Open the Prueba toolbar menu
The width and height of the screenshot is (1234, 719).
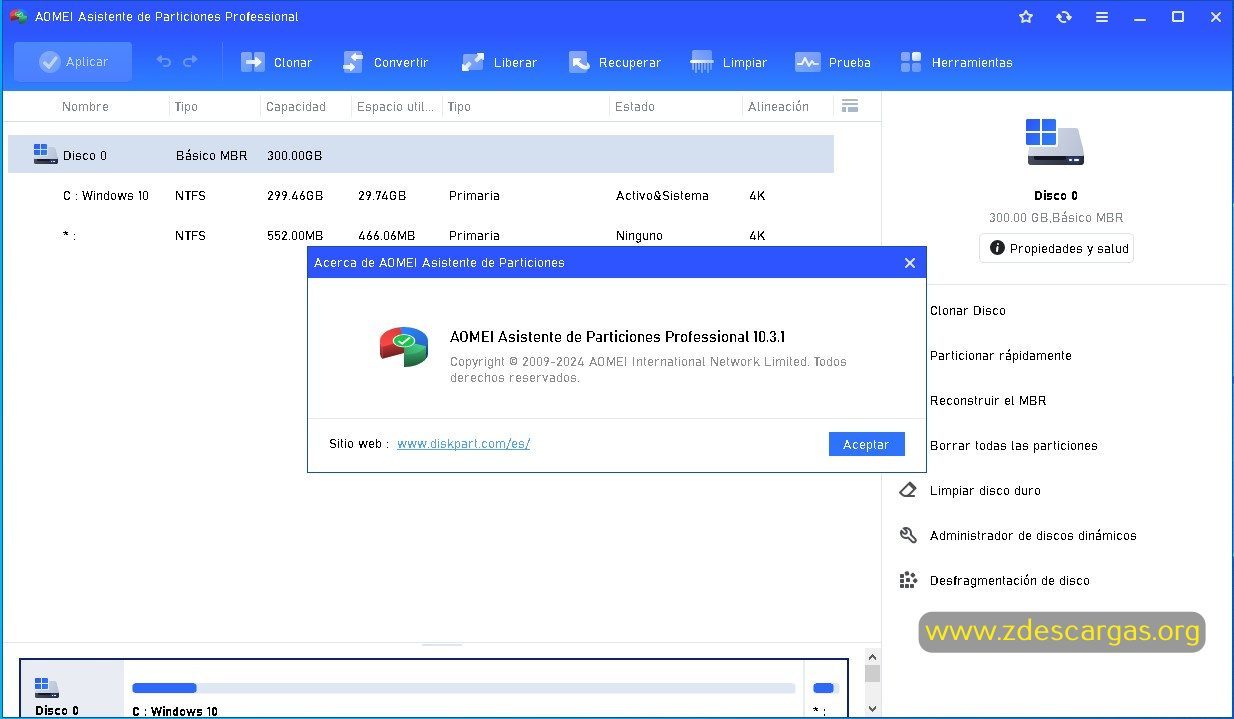832,62
